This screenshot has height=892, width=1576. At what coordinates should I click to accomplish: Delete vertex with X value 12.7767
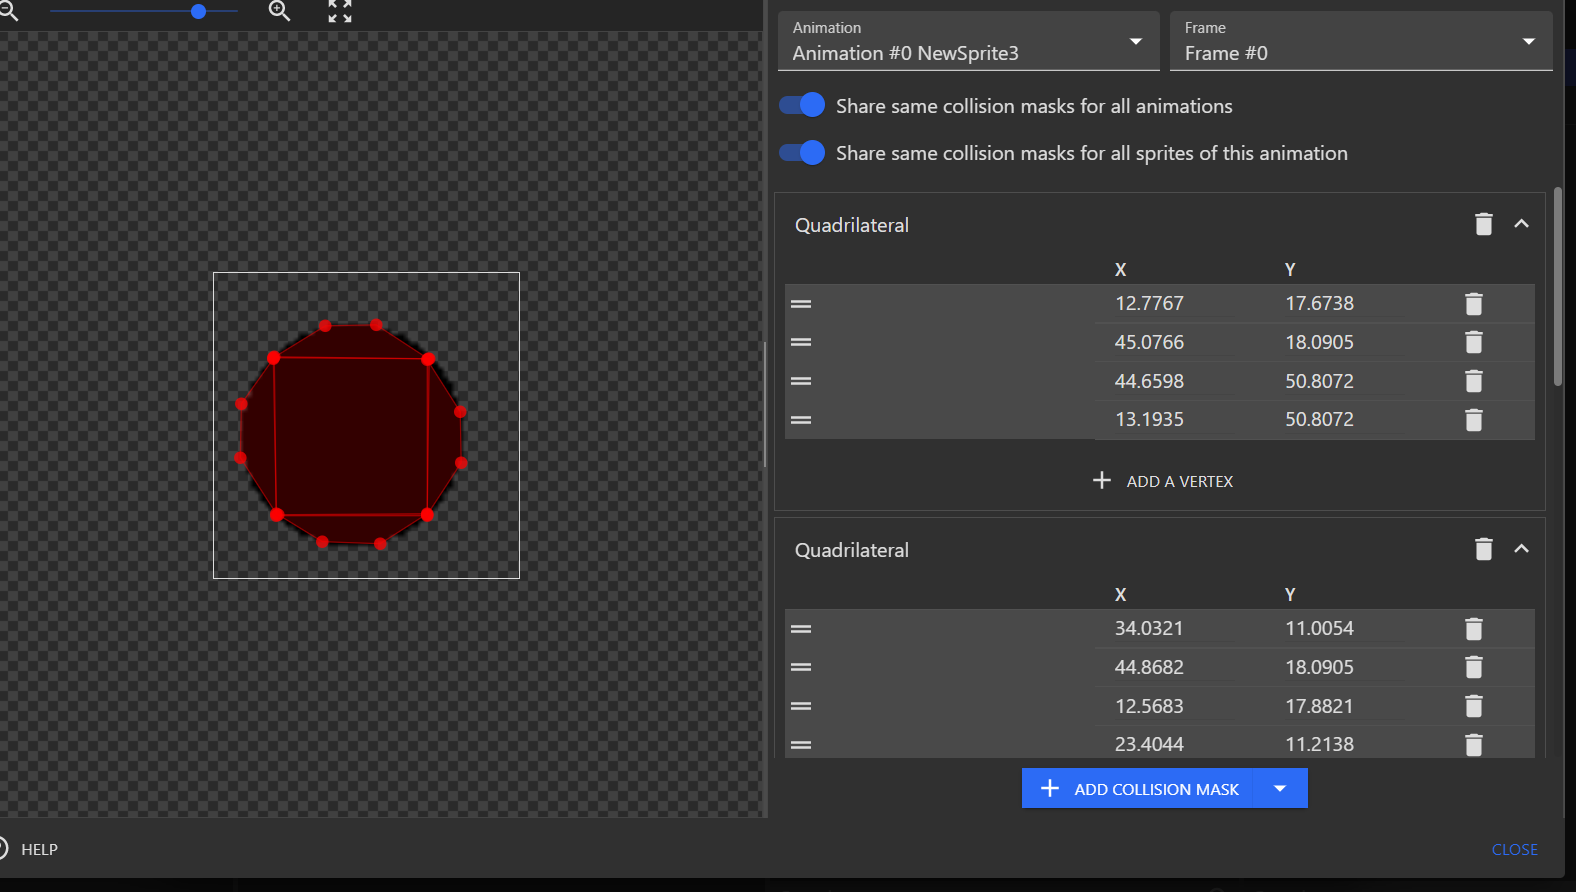click(x=1473, y=304)
